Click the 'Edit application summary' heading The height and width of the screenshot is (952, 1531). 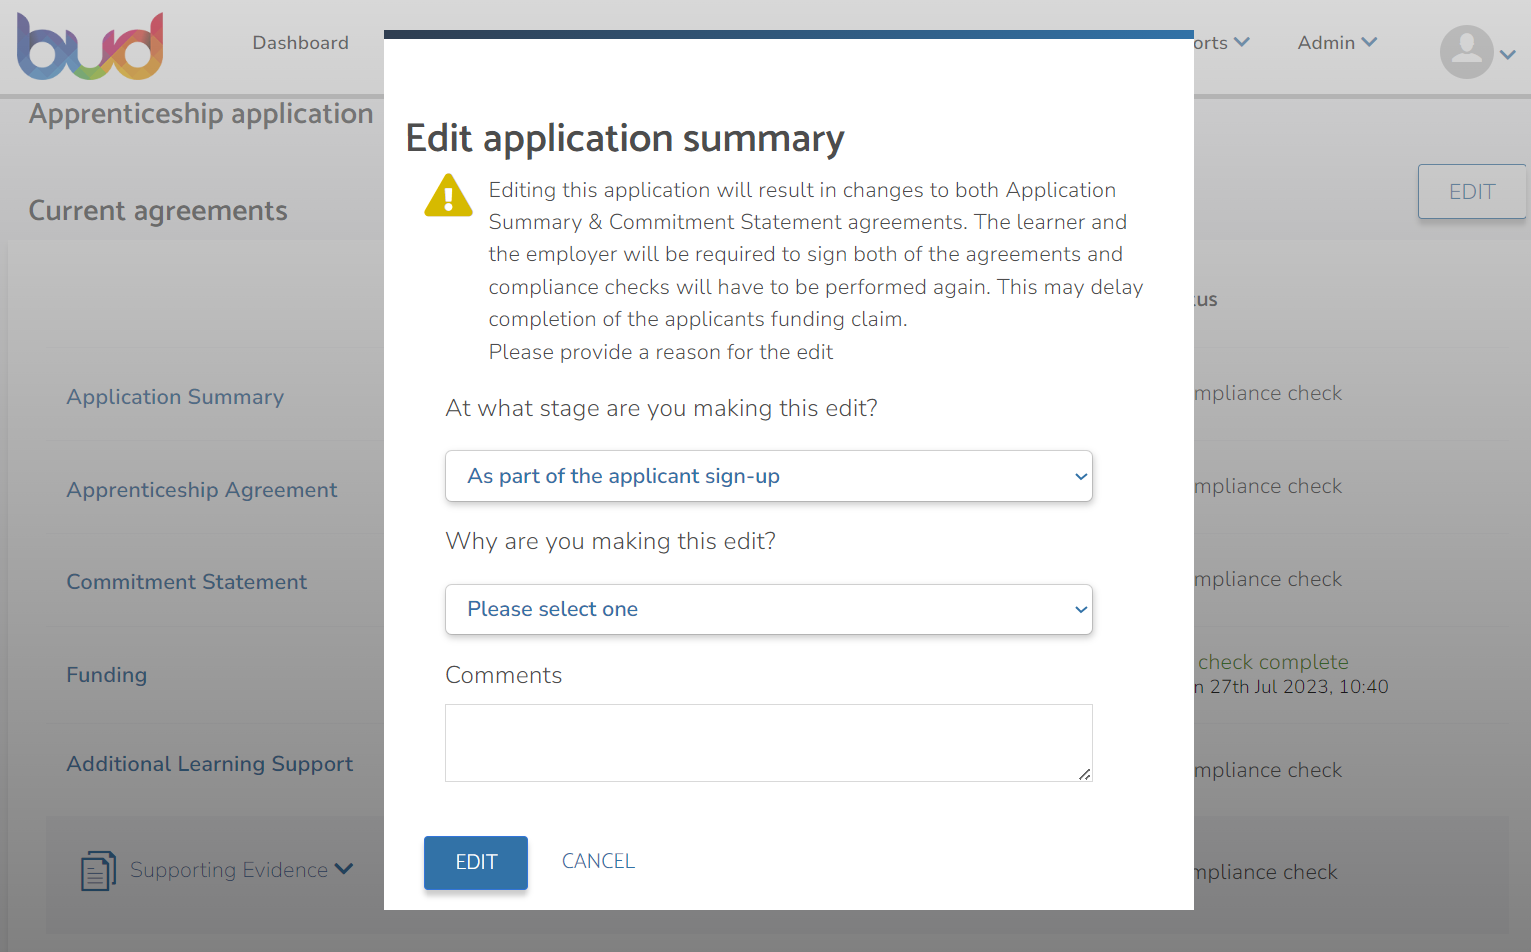(625, 138)
